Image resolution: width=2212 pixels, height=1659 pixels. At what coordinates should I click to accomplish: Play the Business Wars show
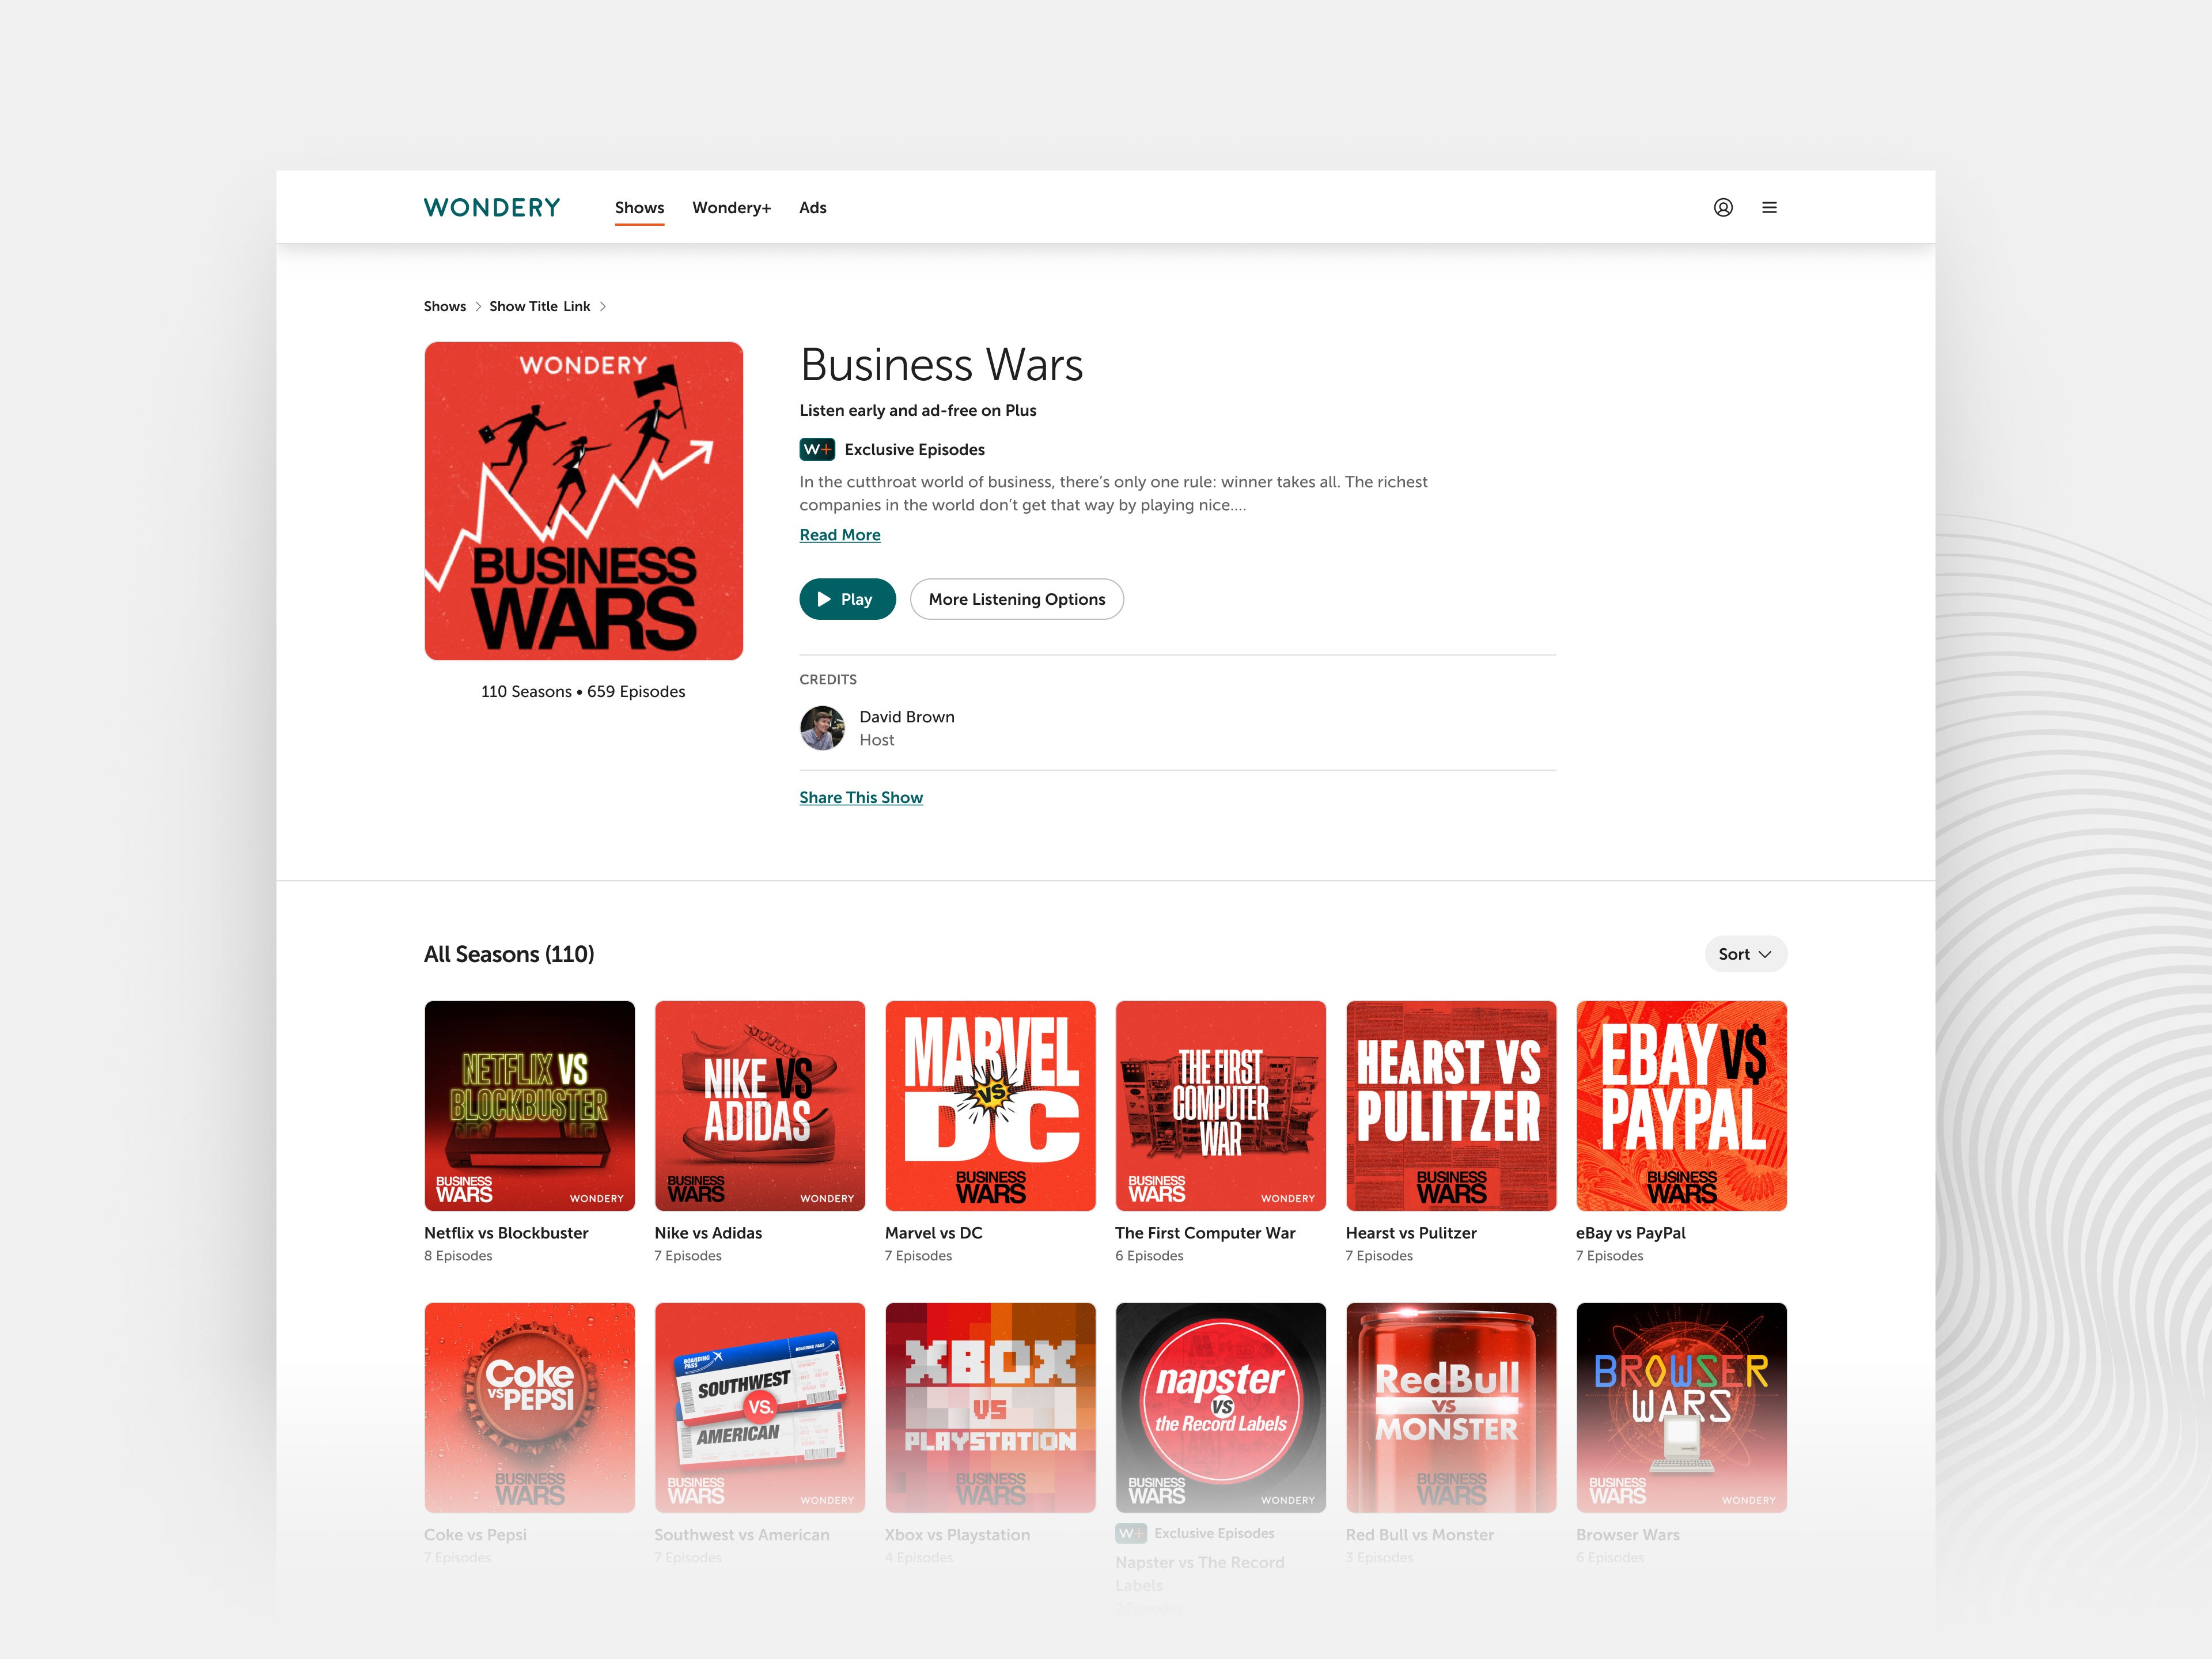(847, 599)
